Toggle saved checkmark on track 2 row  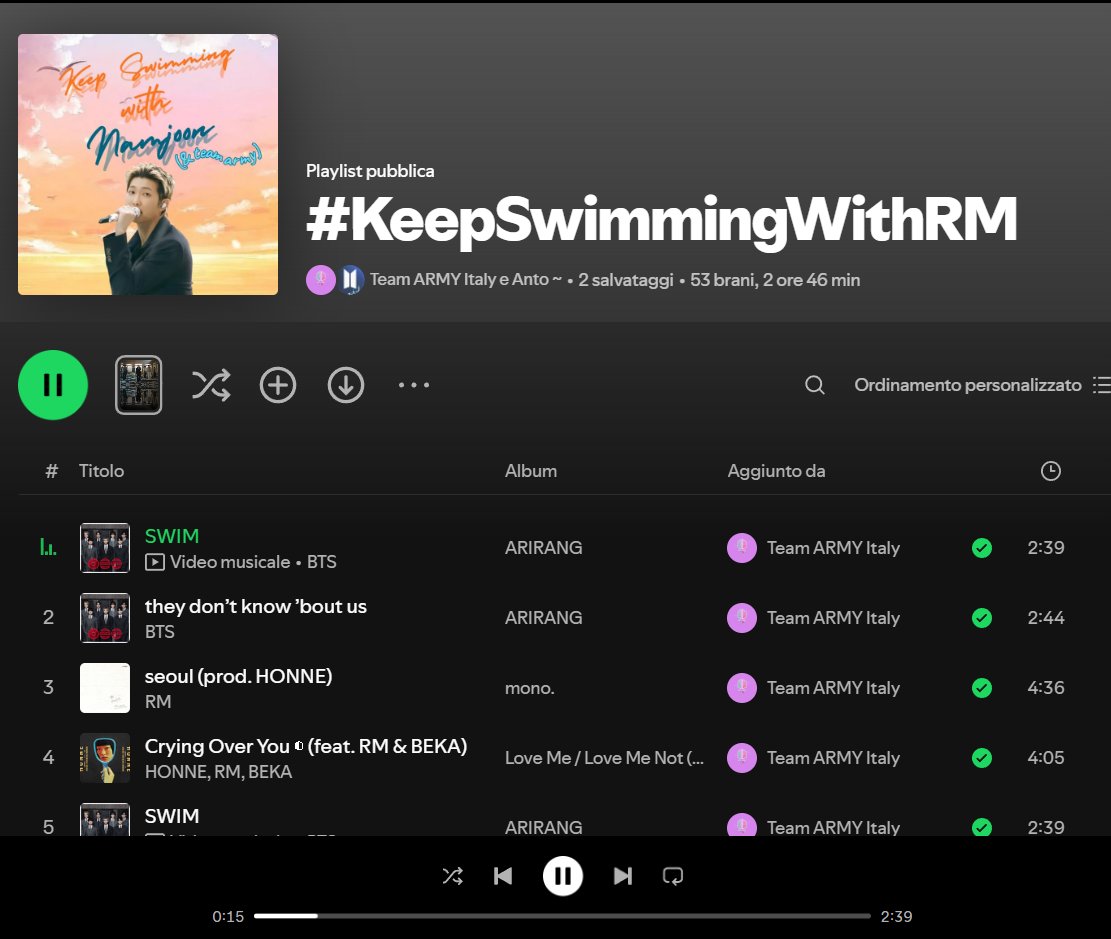982,617
